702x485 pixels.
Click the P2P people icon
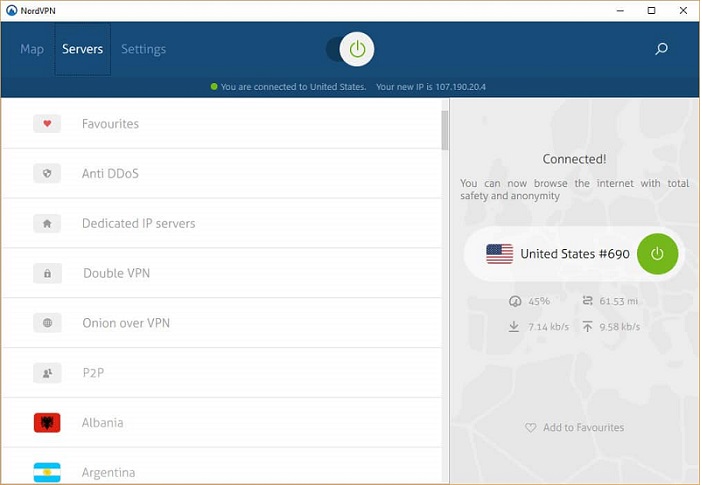point(47,373)
